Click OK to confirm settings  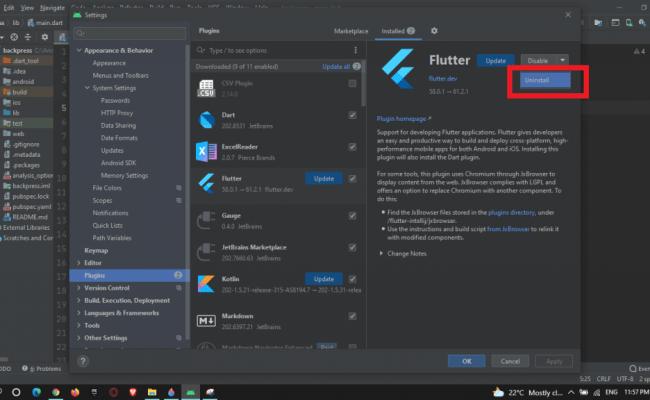(x=466, y=361)
